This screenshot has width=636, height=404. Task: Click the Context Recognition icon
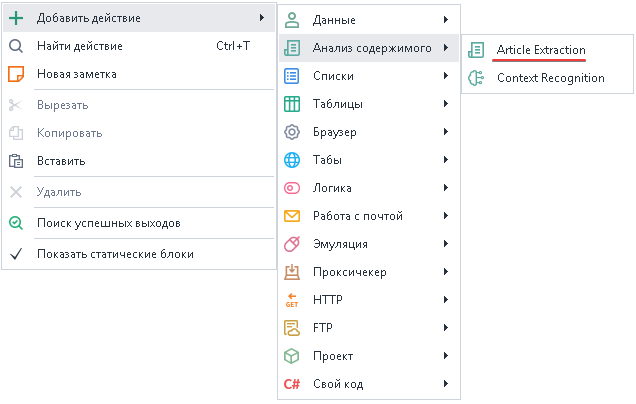click(x=476, y=78)
